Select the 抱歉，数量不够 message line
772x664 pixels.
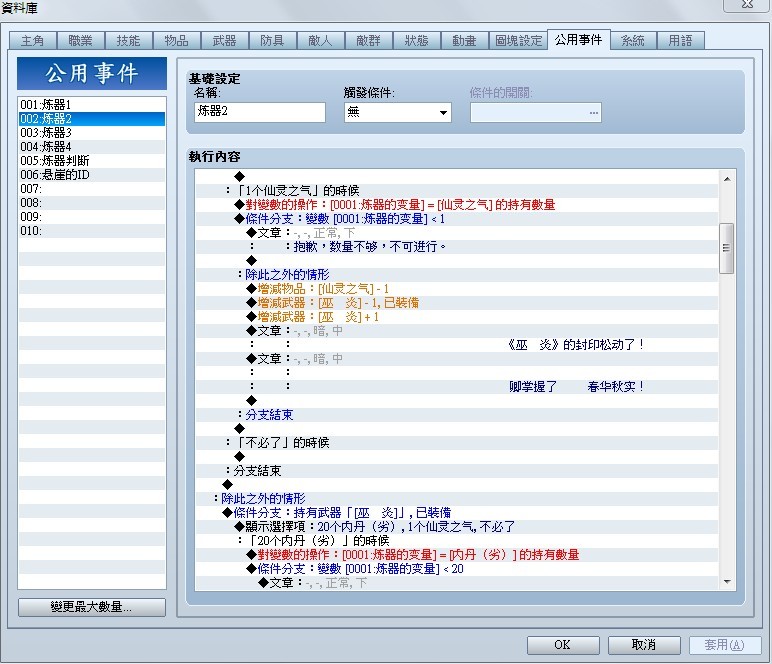coord(457,247)
